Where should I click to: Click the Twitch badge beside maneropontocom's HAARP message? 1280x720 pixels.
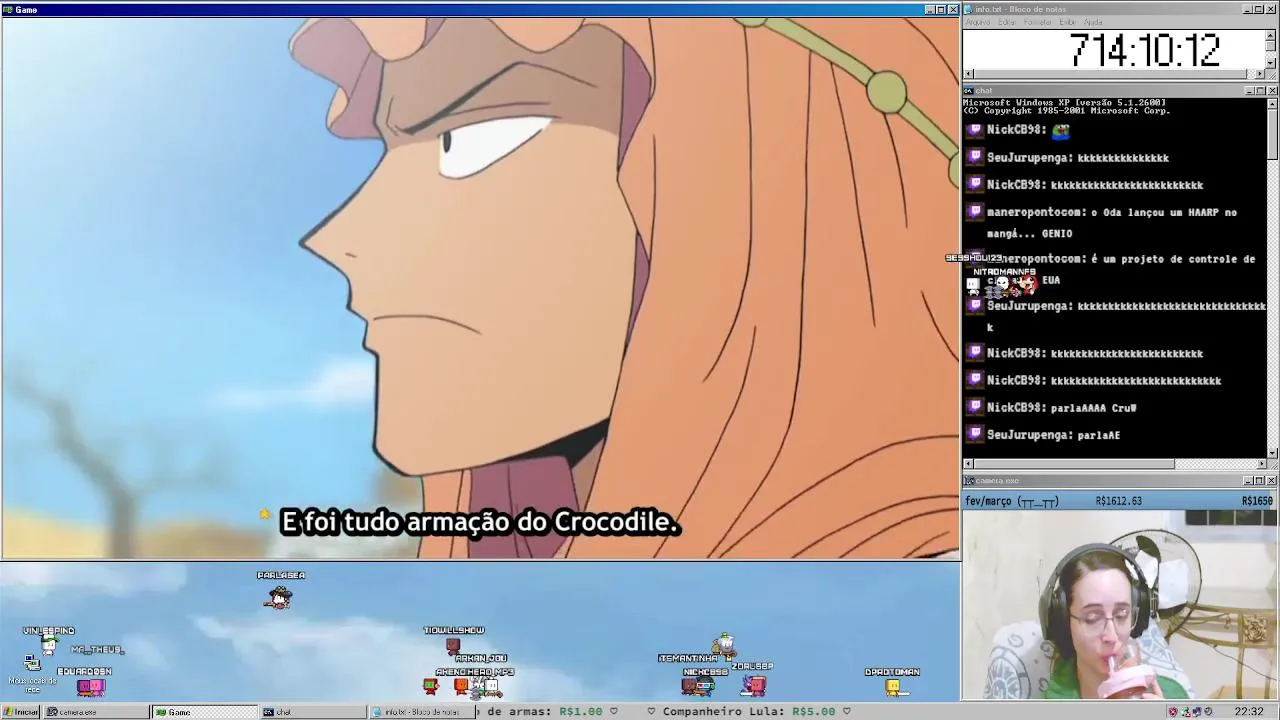[976, 211]
